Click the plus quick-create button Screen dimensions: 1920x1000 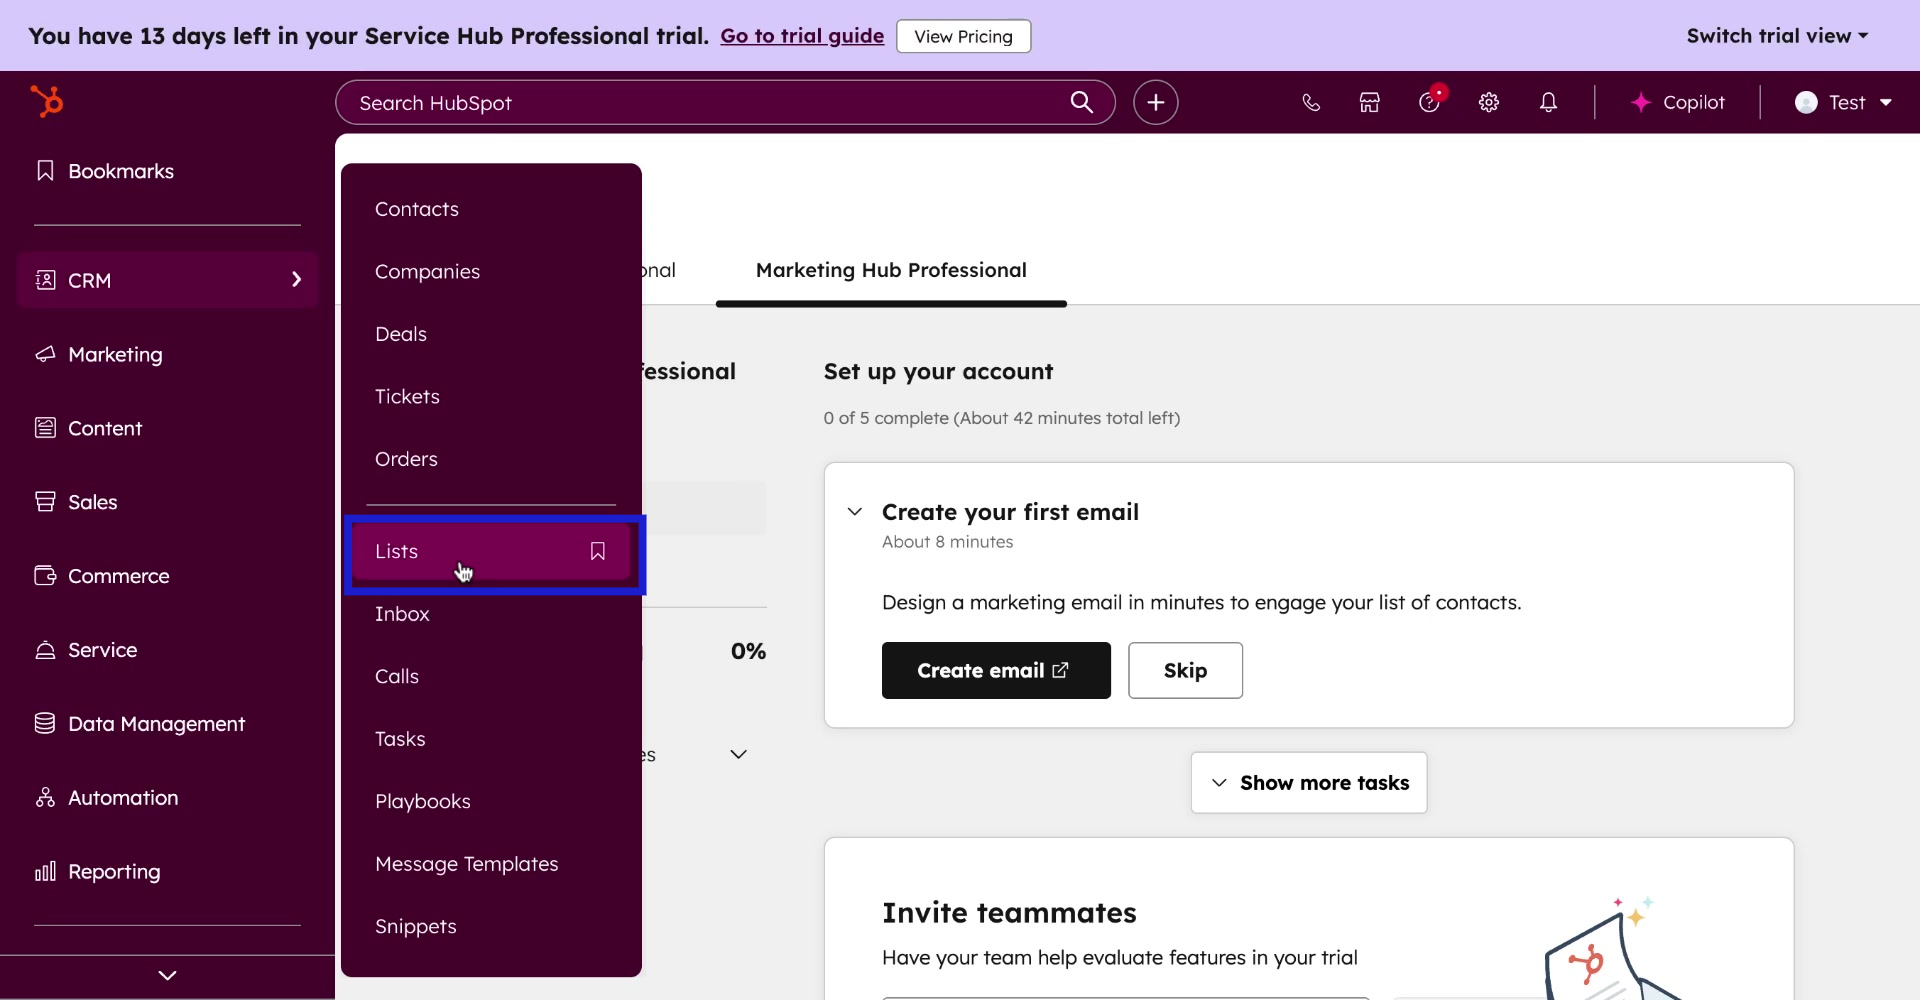click(x=1155, y=102)
